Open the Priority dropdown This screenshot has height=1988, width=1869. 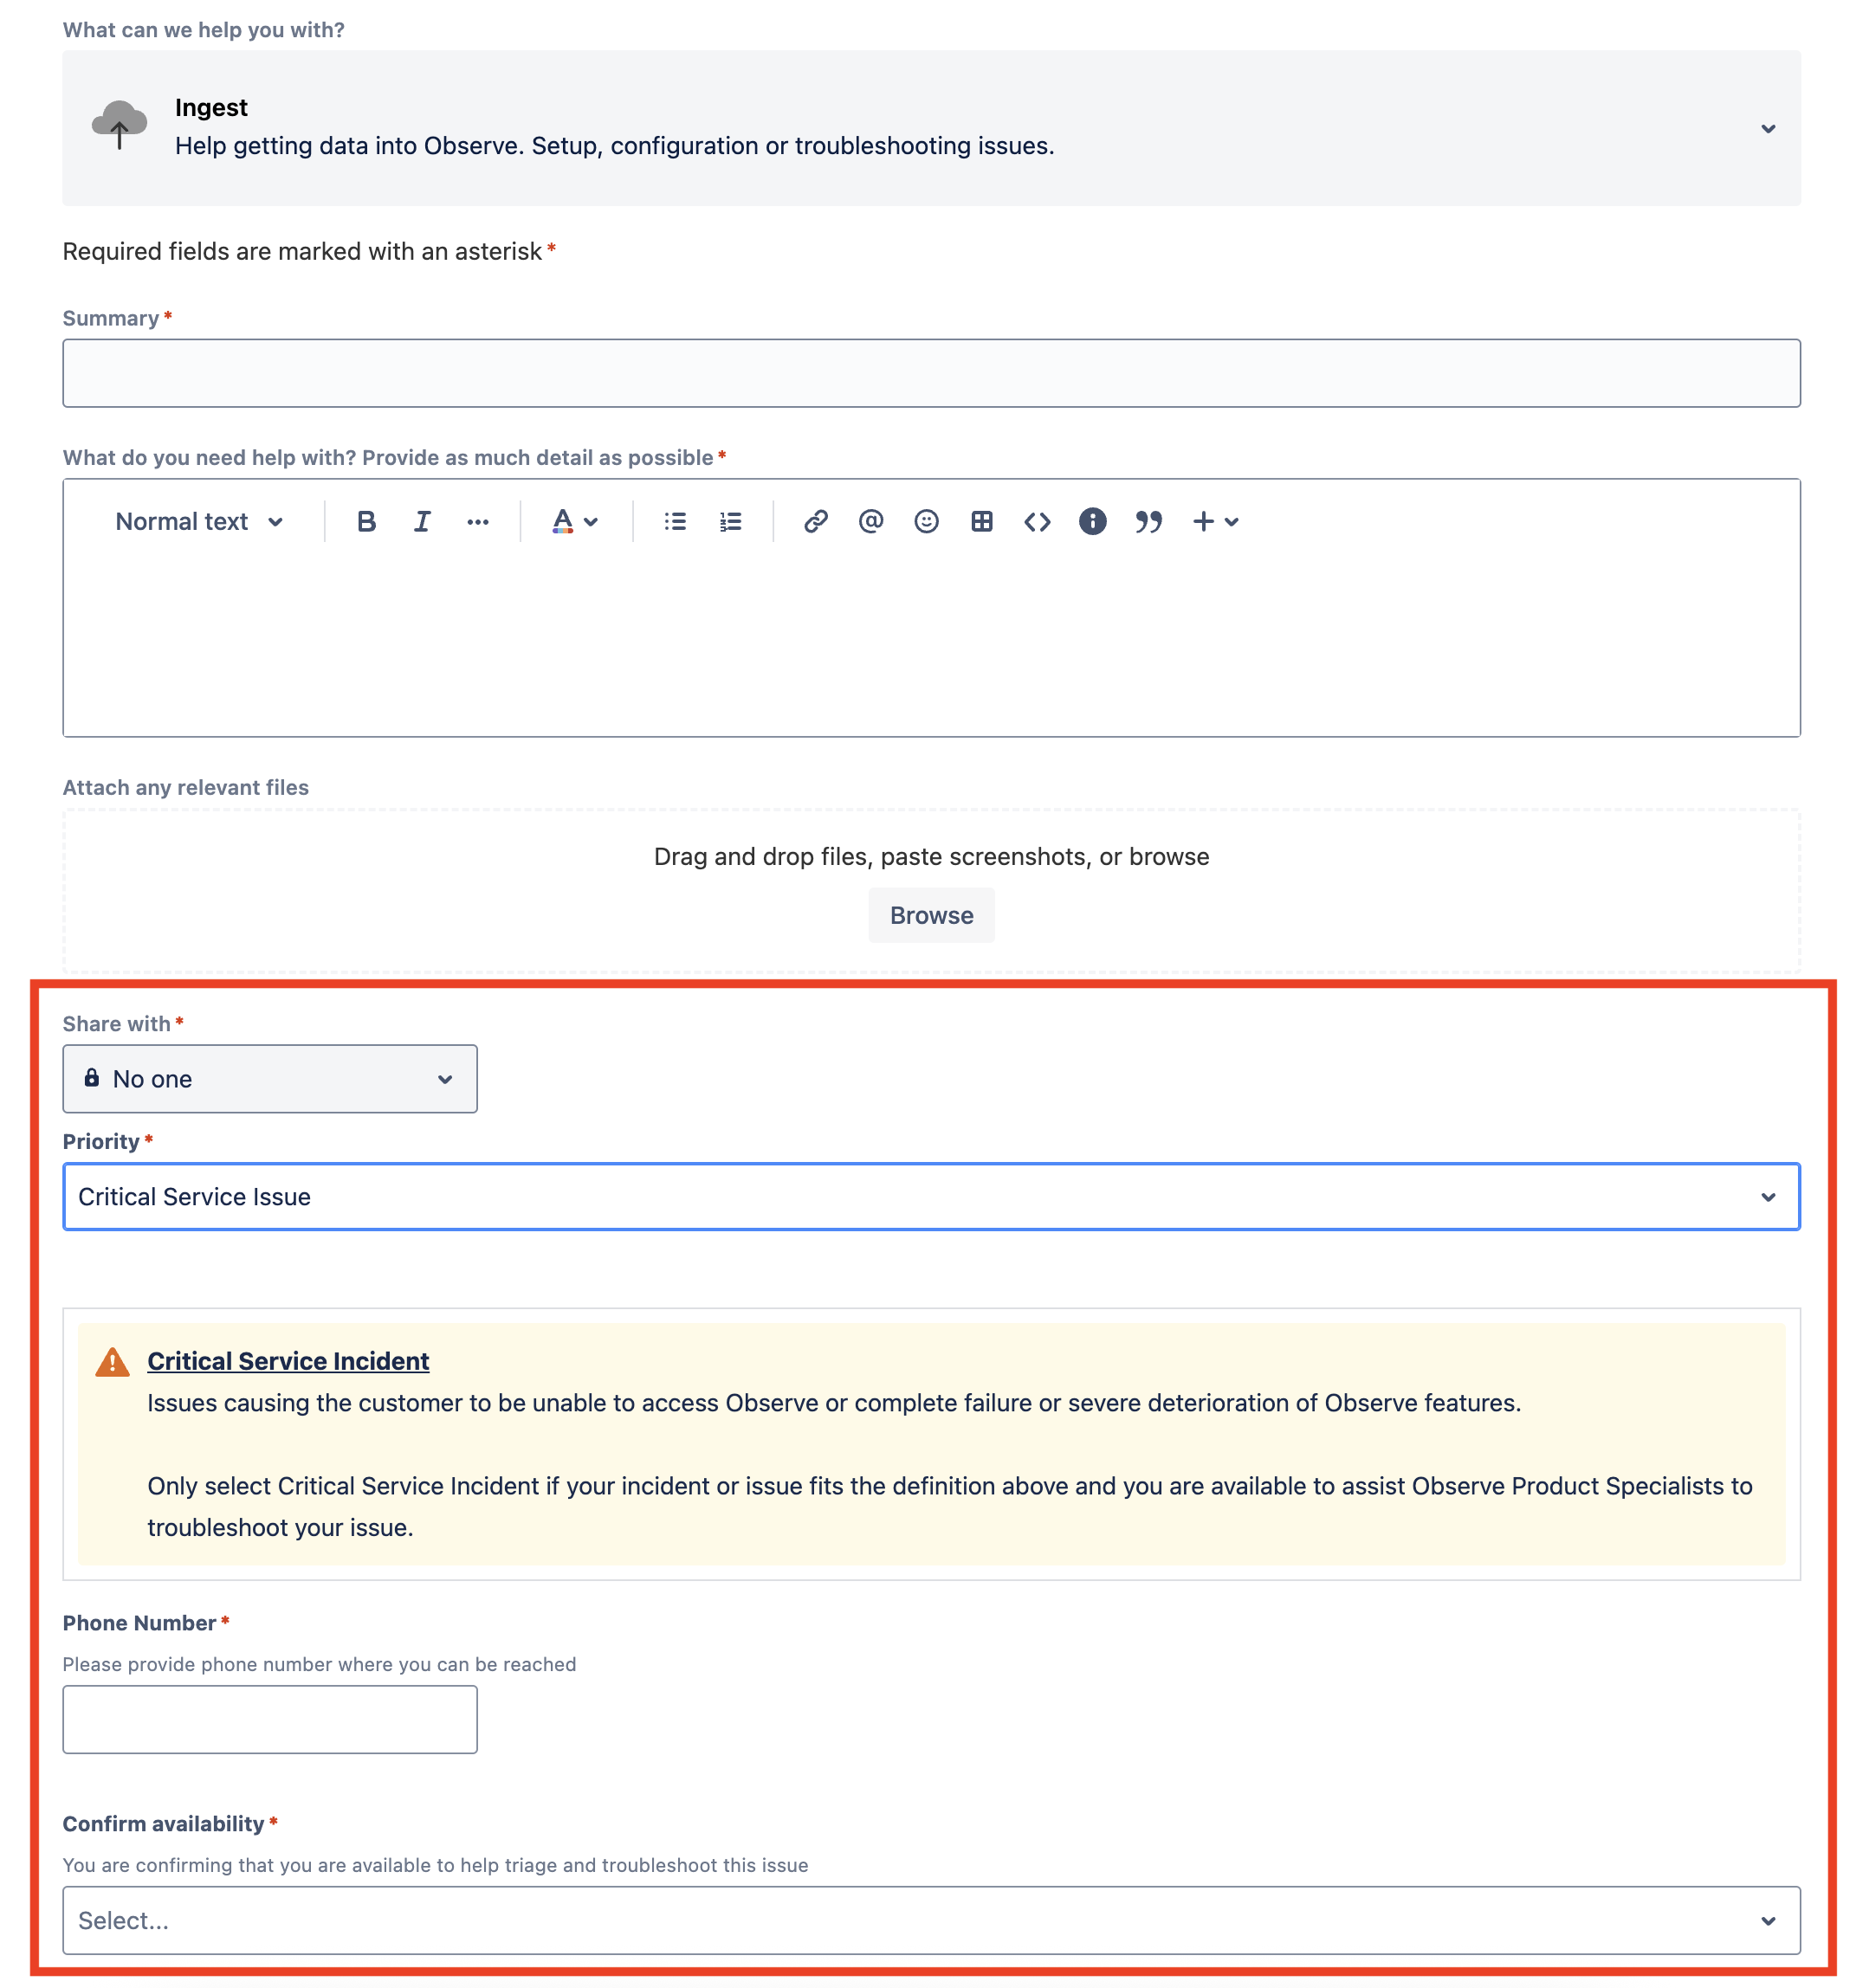(x=931, y=1197)
